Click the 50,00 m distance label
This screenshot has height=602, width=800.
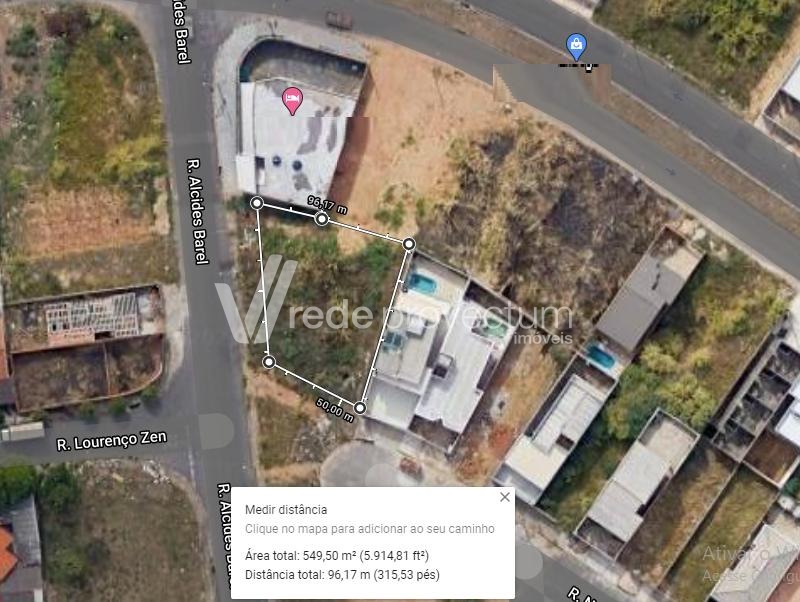point(335,410)
